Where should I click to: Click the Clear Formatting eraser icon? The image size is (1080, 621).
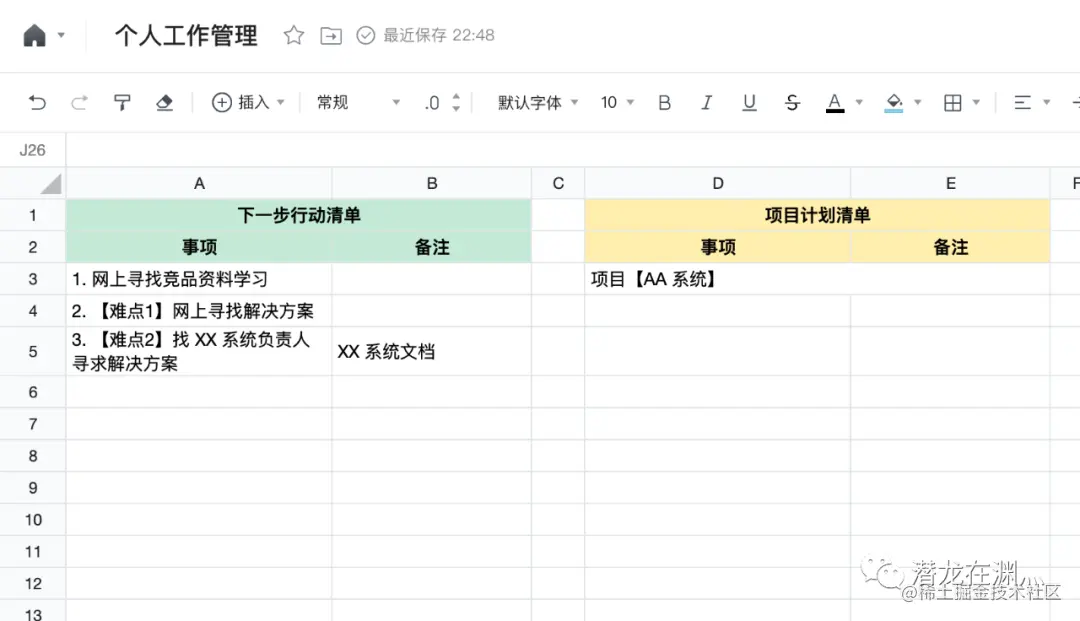[x=164, y=102]
